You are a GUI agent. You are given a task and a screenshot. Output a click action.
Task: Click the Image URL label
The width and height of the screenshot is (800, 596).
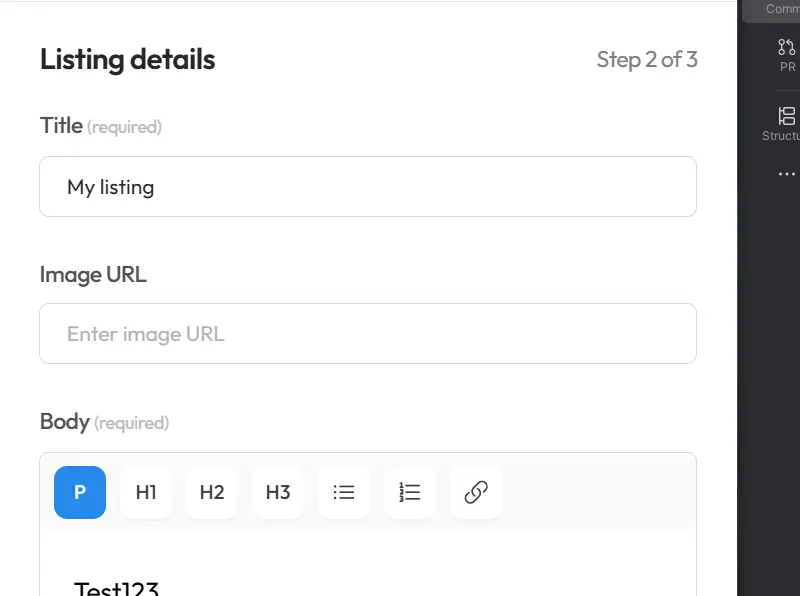pyautogui.click(x=93, y=273)
